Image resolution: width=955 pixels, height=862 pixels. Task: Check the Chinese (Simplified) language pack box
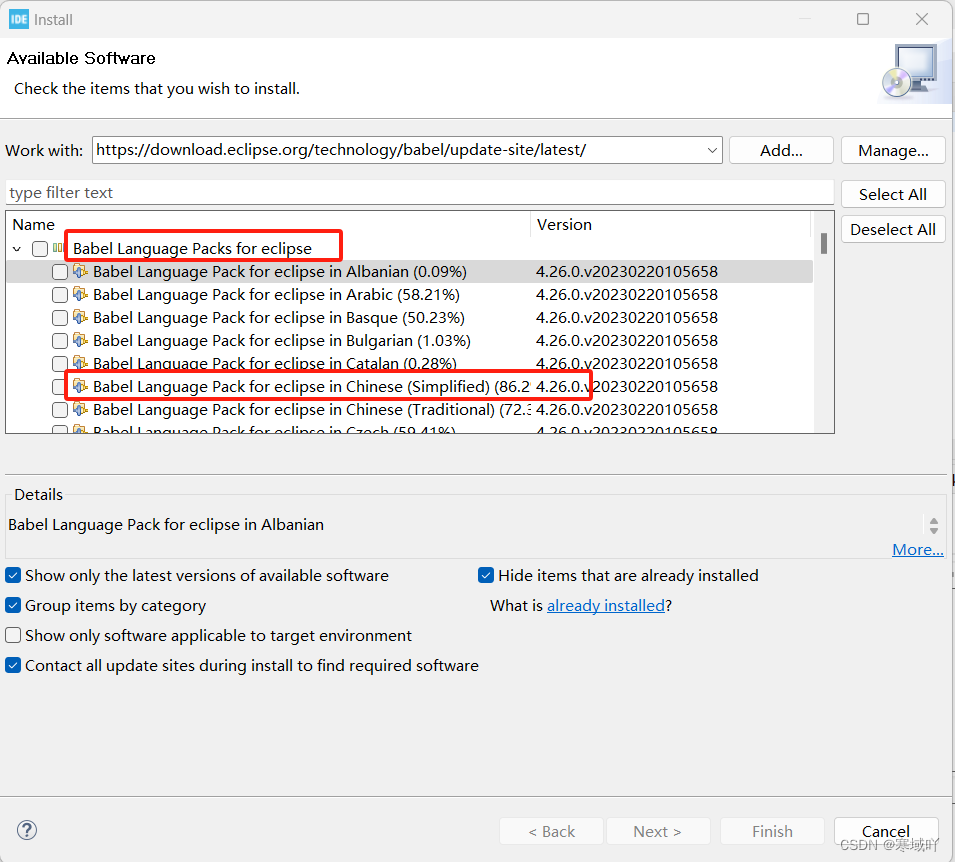point(58,387)
